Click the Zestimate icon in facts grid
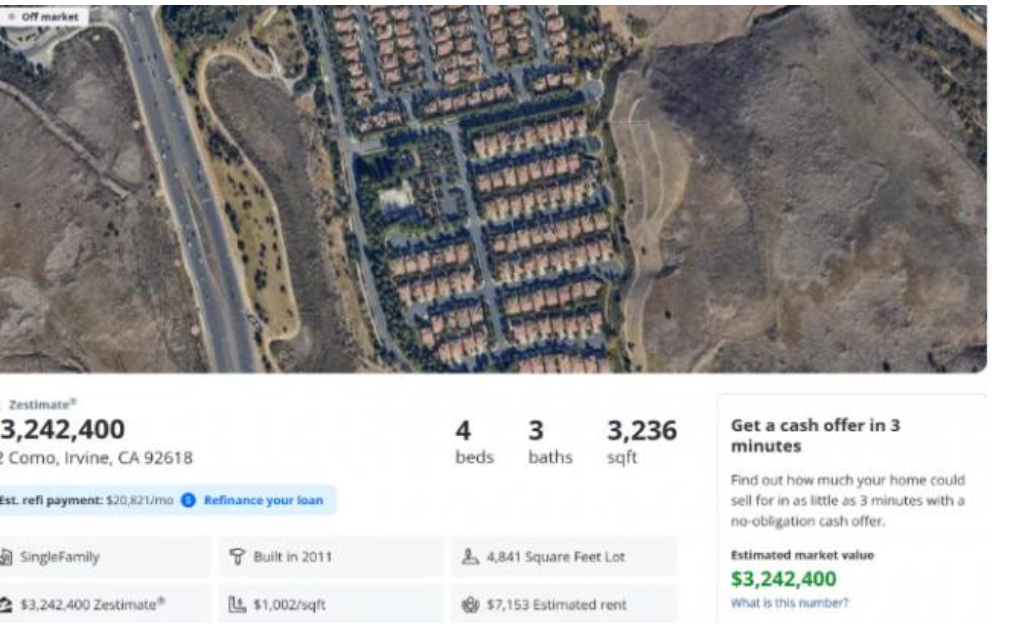Image resolution: width=1017 pixels, height=632 pixels. (x=6, y=604)
